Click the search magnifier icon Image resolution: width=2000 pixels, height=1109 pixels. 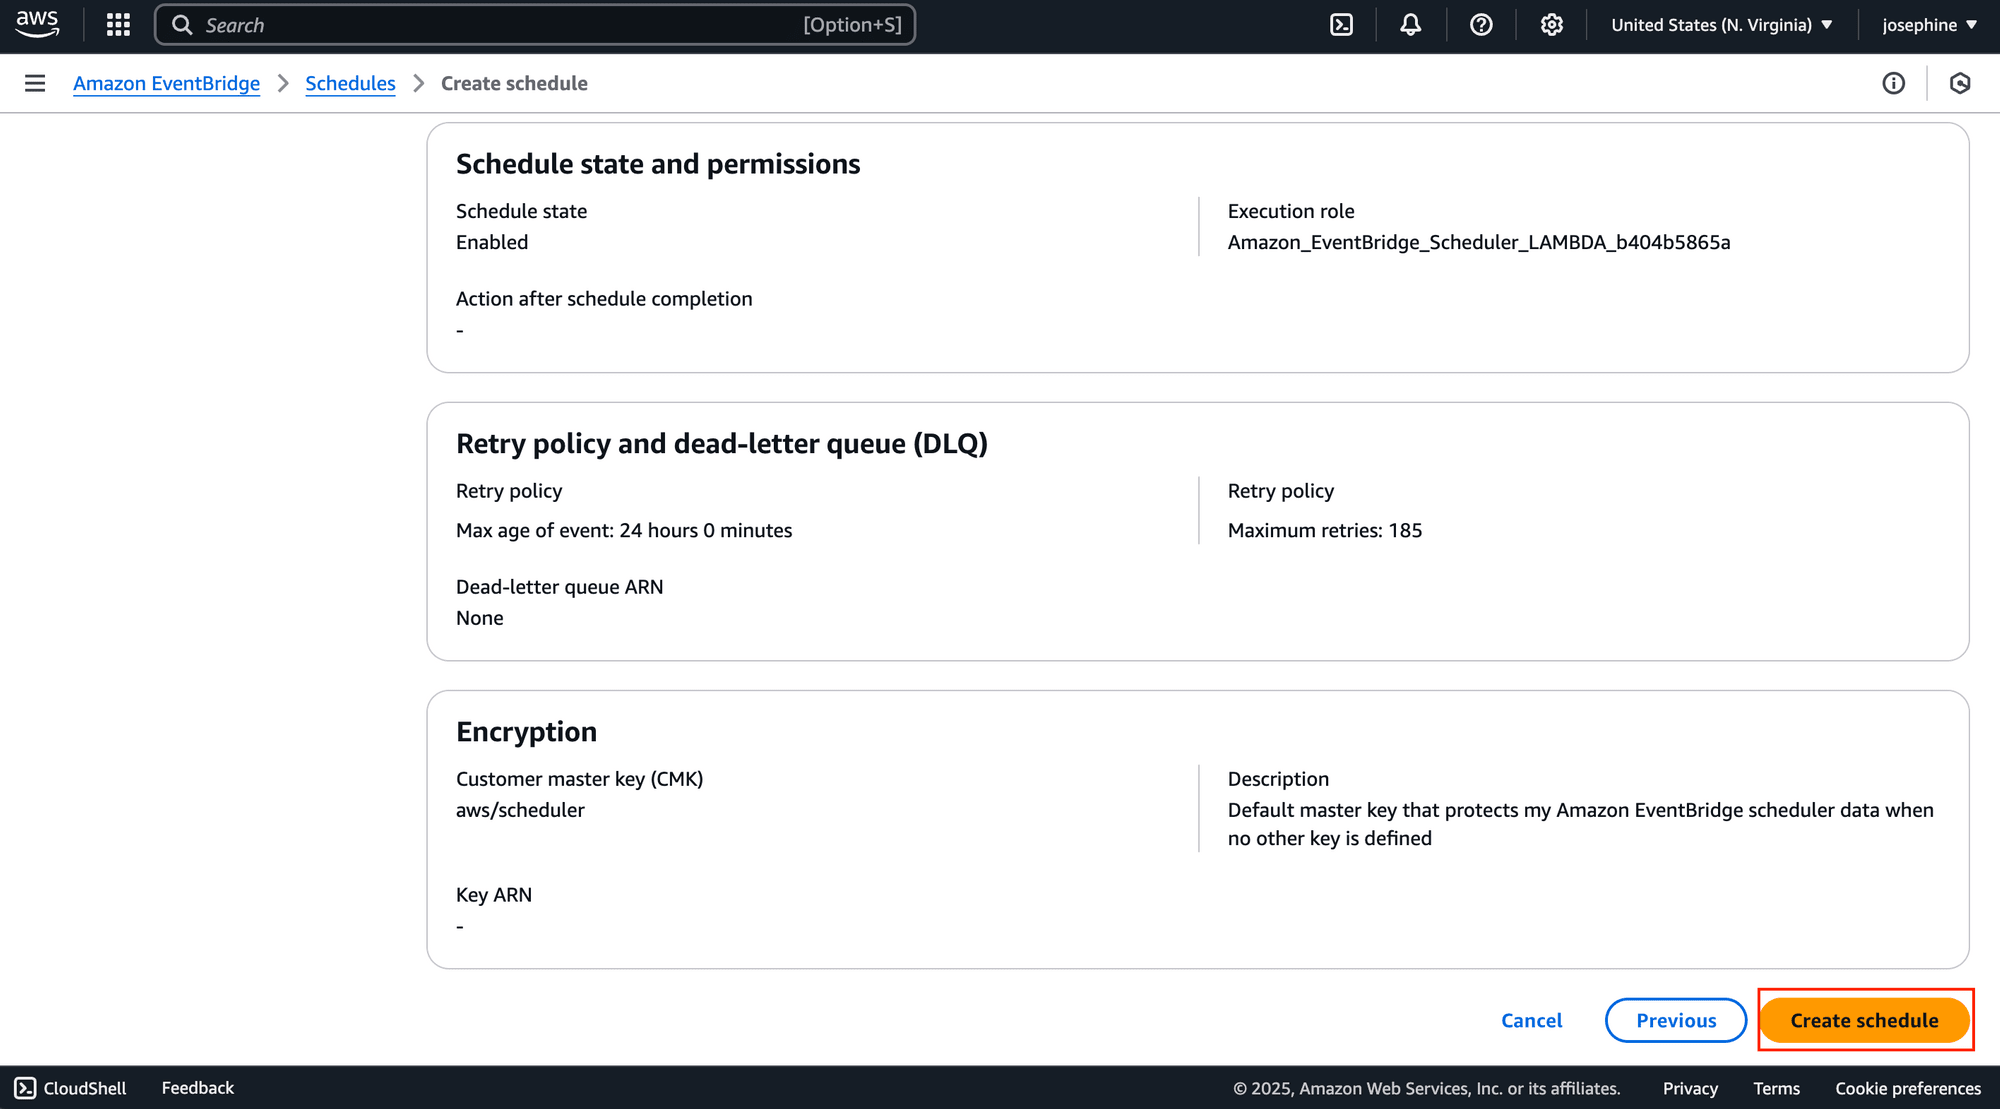(182, 25)
